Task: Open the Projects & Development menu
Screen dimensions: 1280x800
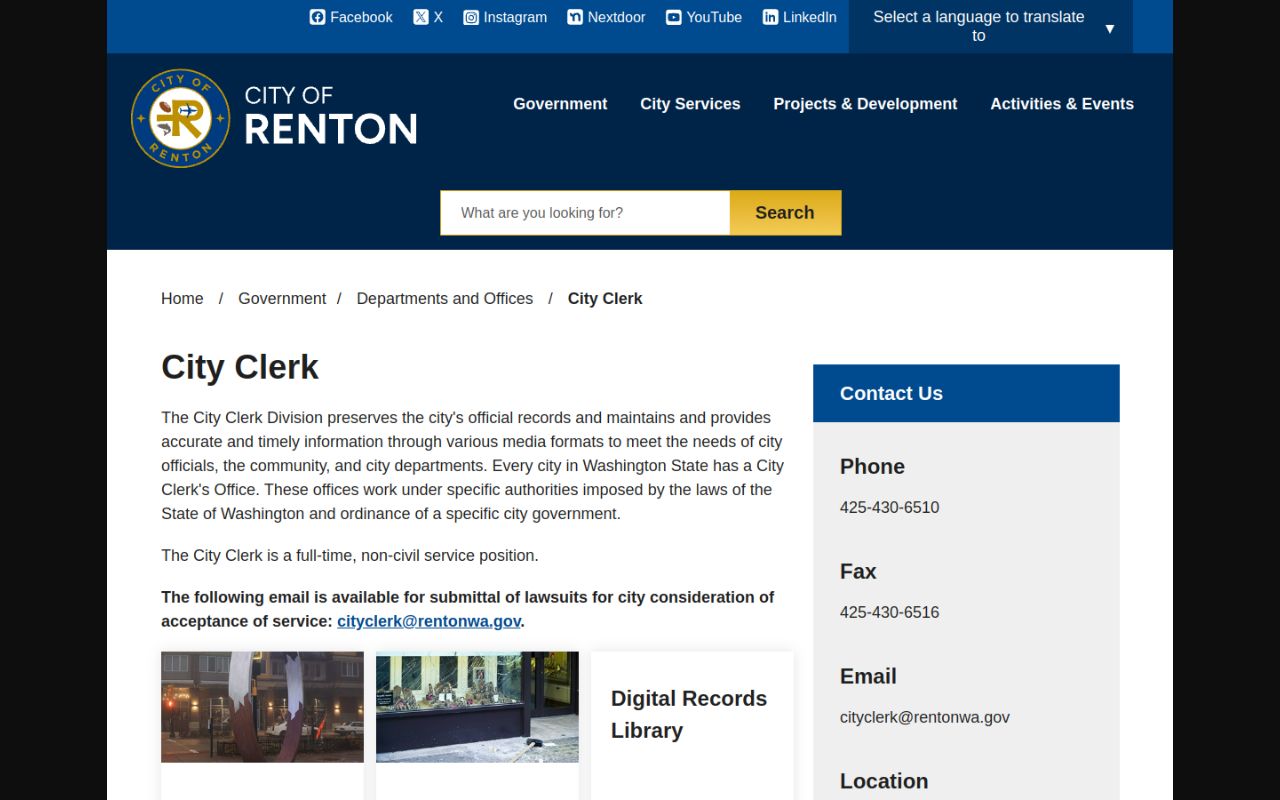Action: click(x=865, y=104)
